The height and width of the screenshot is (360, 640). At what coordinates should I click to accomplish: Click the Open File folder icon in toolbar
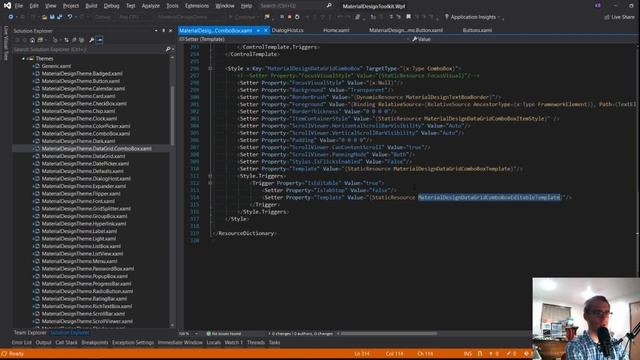[44, 17]
